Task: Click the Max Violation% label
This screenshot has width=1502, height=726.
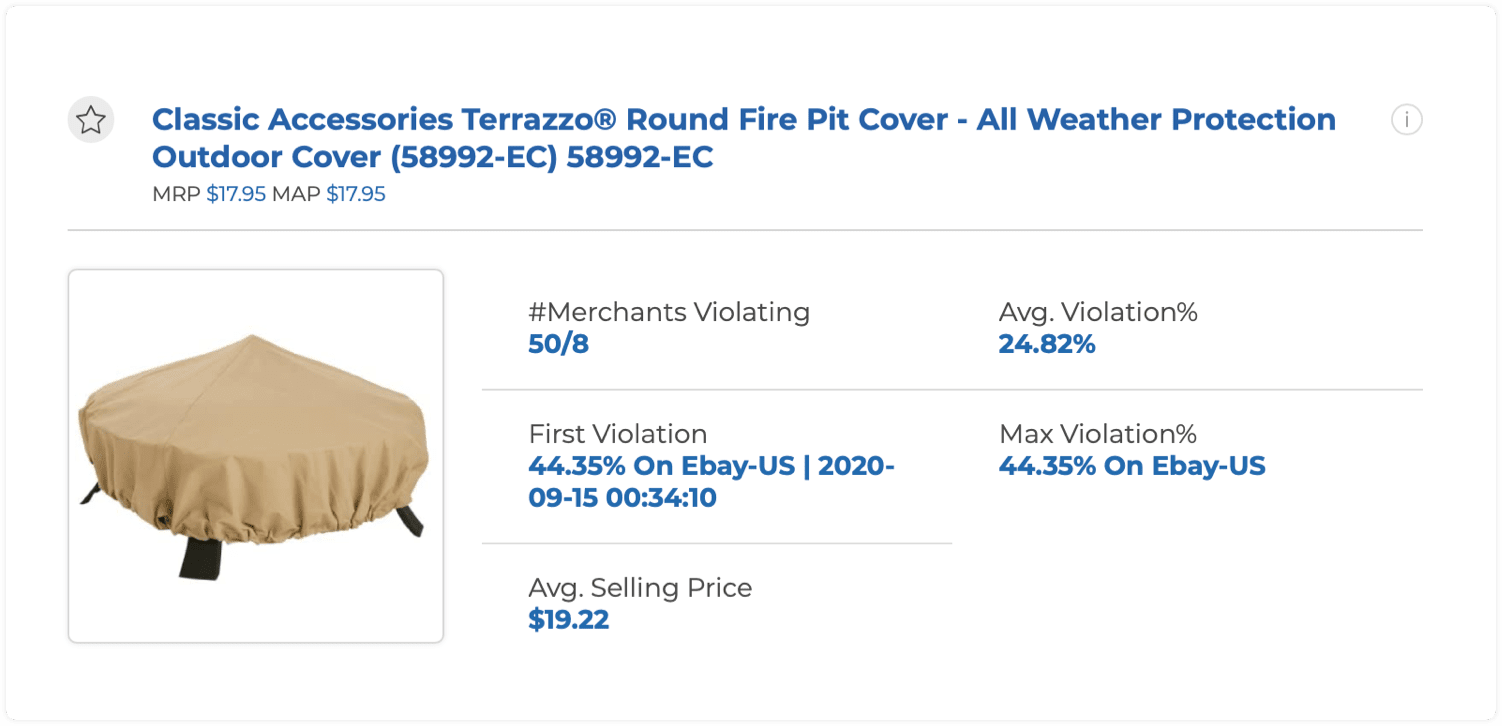Action: coord(1097,434)
